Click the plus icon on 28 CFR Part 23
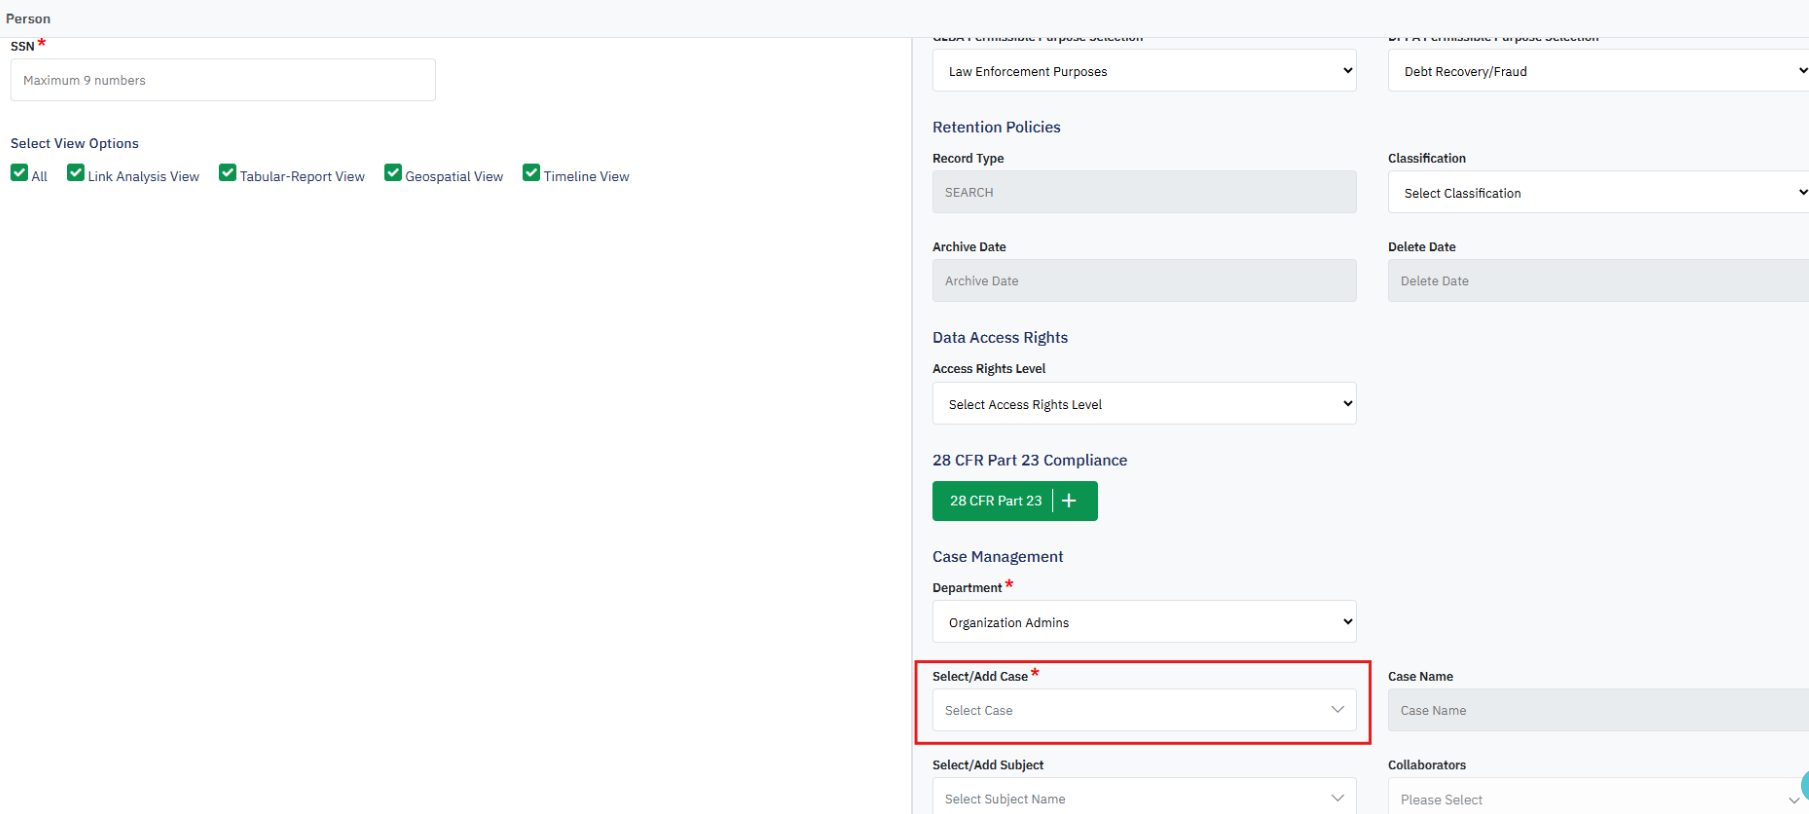Image resolution: width=1809 pixels, height=814 pixels. tap(1069, 501)
